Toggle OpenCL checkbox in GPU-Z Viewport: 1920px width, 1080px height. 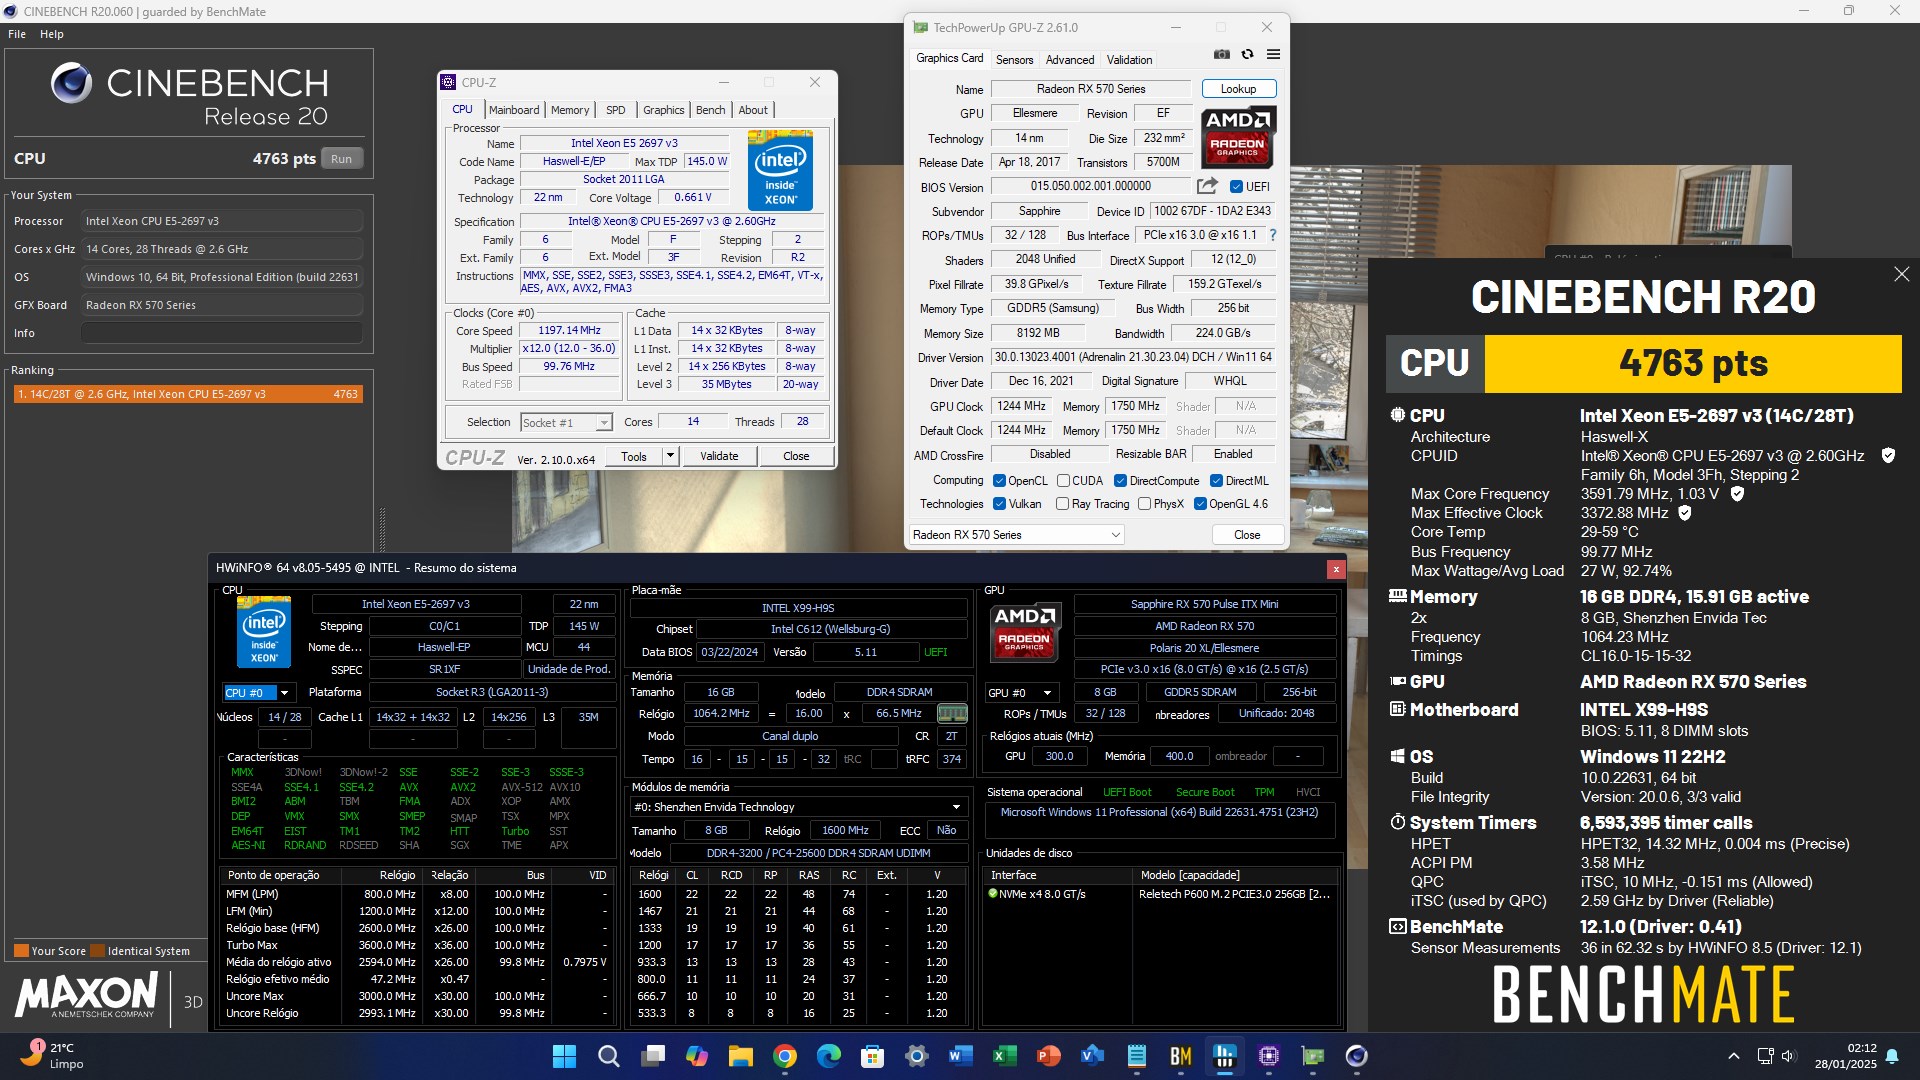(999, 481)
